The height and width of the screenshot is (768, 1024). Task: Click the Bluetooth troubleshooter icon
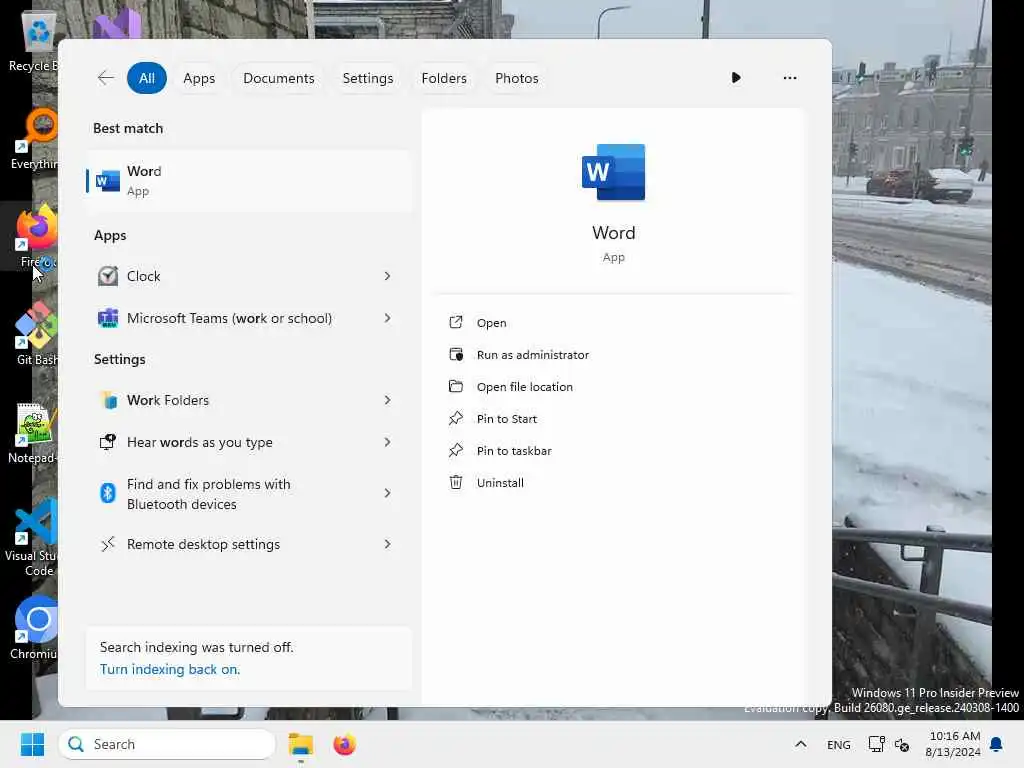(x=108, y=492)
